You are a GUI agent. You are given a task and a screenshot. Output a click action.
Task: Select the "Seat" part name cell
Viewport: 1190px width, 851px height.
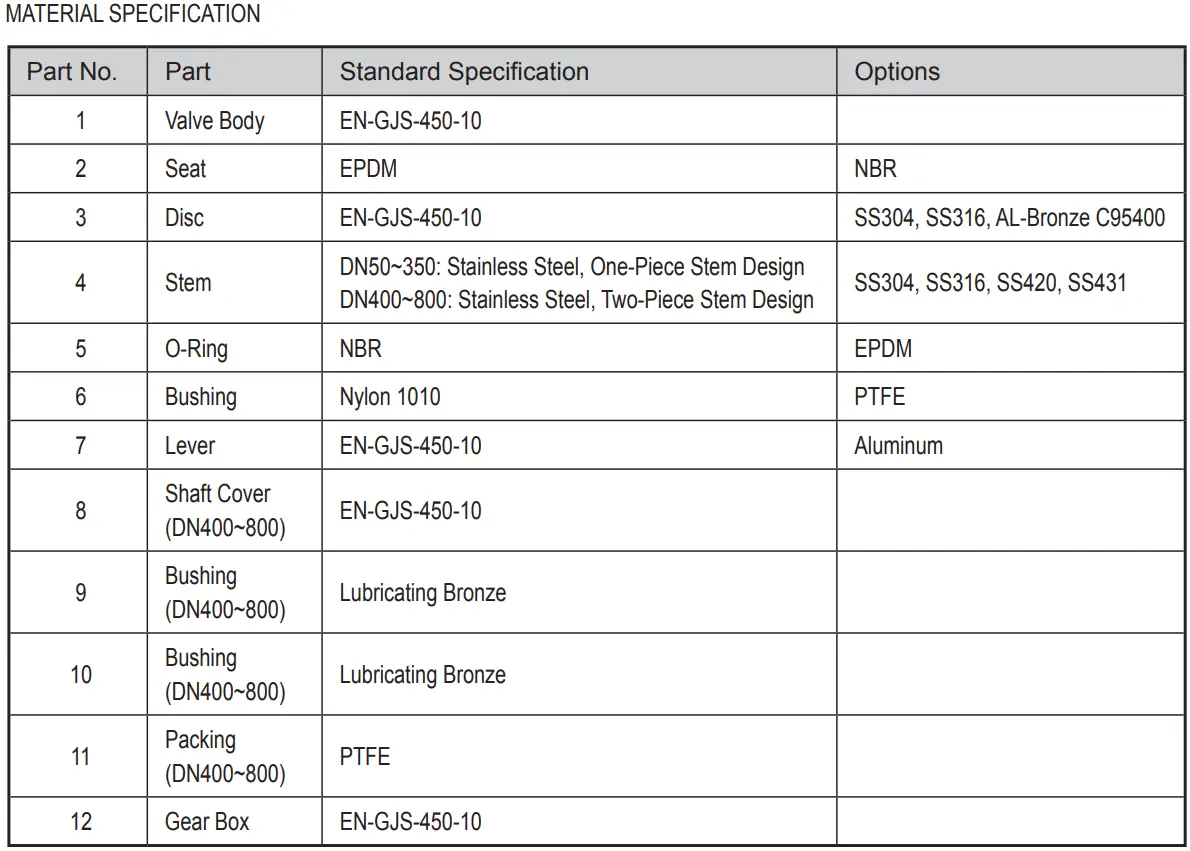pos(185,169)
